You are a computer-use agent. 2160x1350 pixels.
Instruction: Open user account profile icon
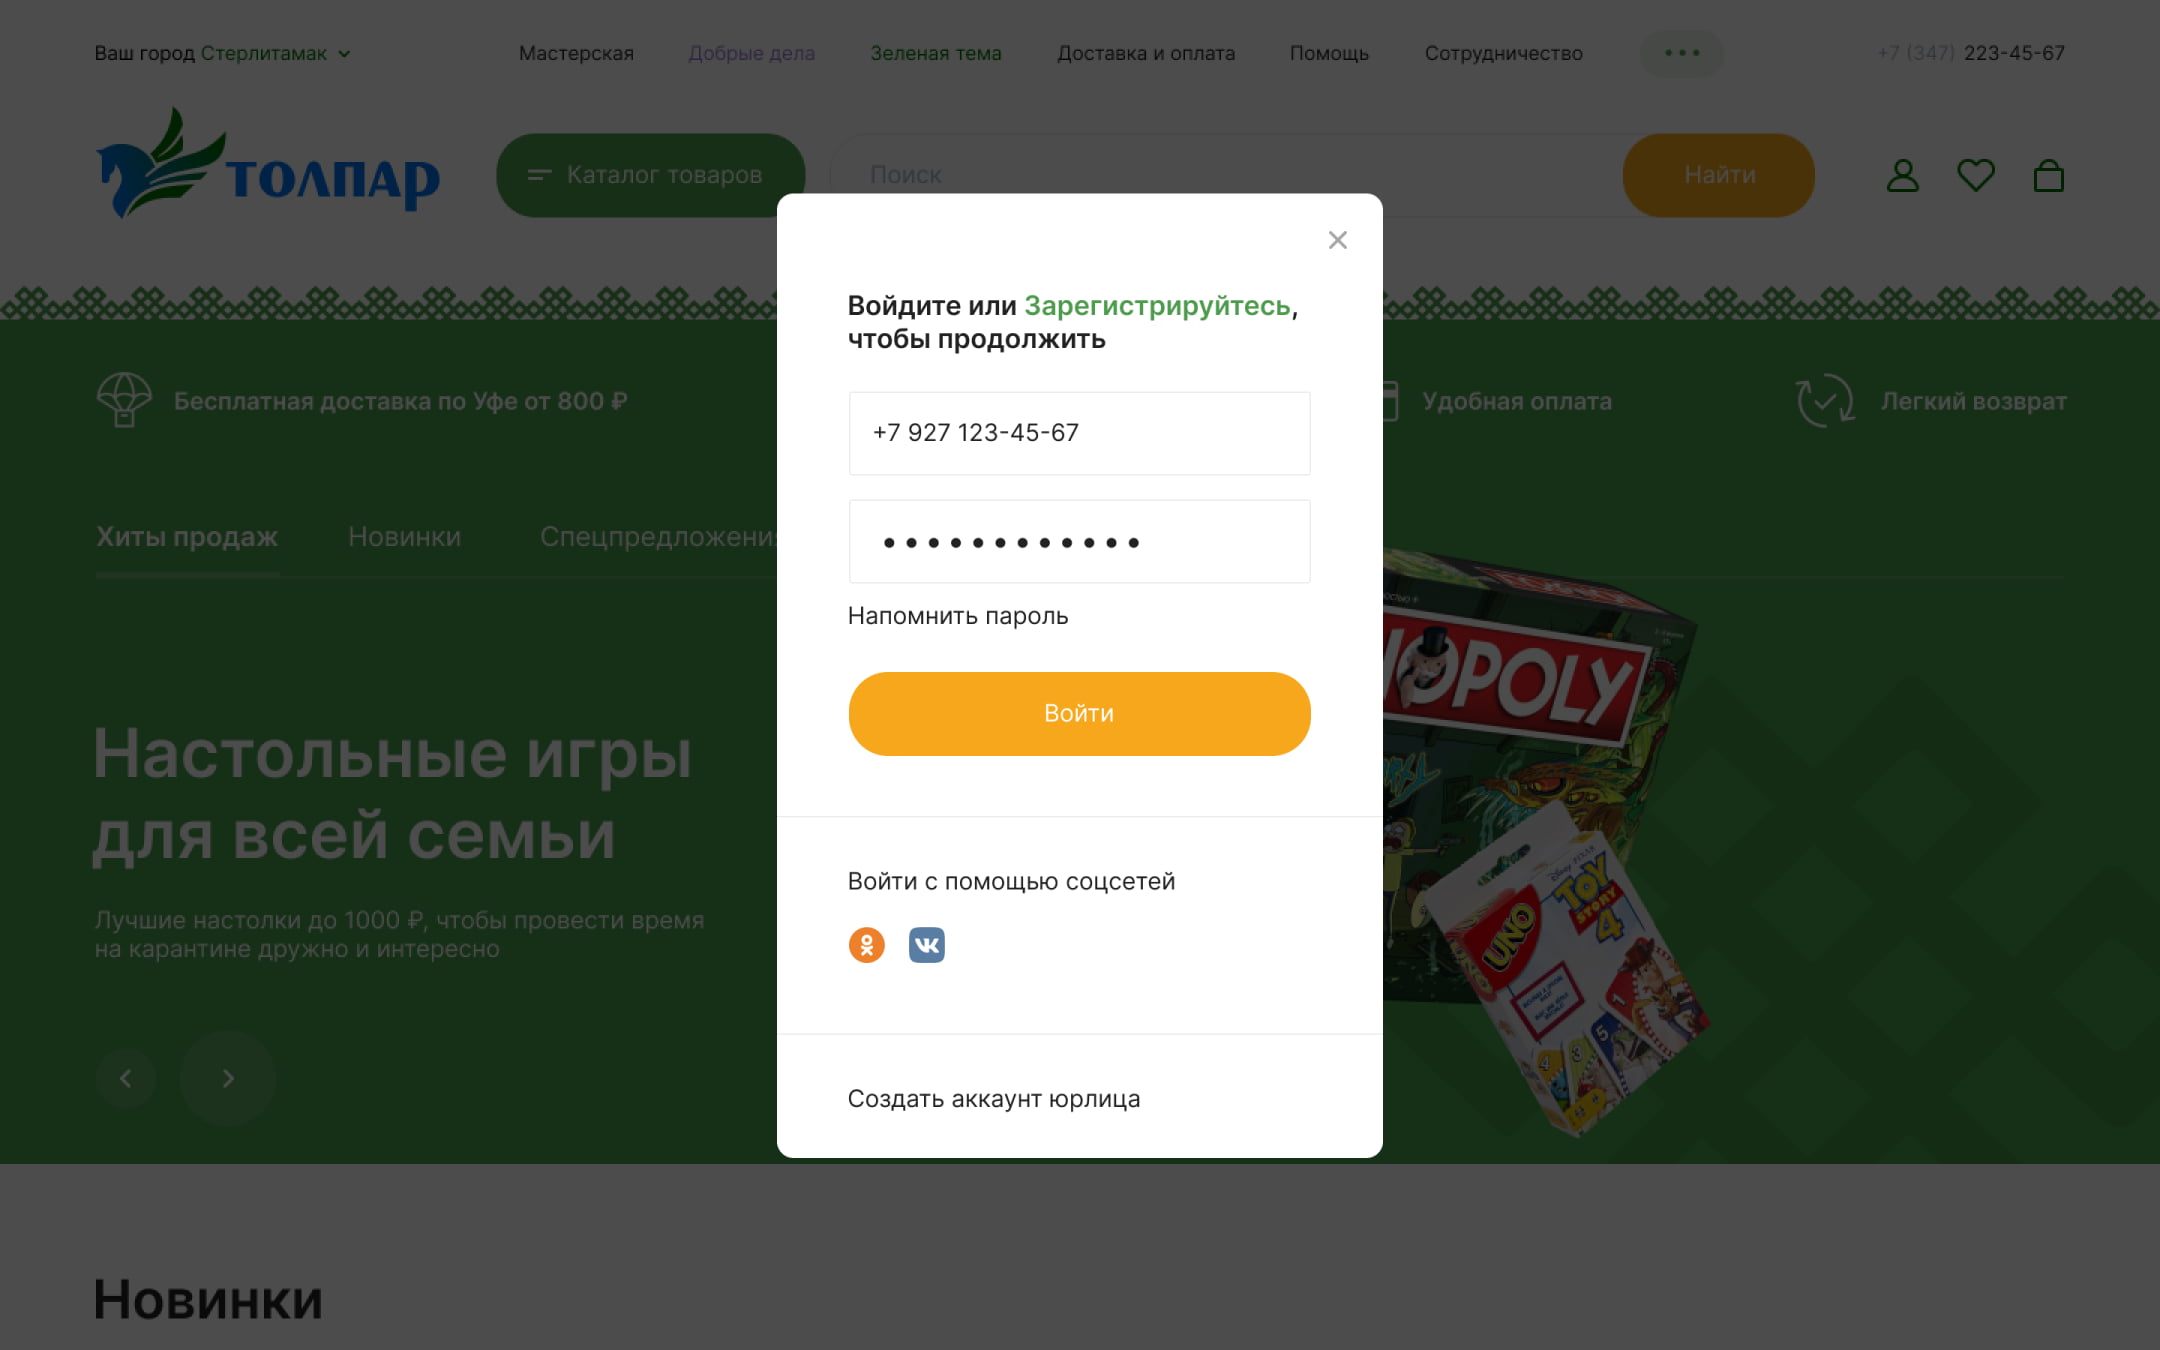pyautogui.click(x=1902, y=176)
